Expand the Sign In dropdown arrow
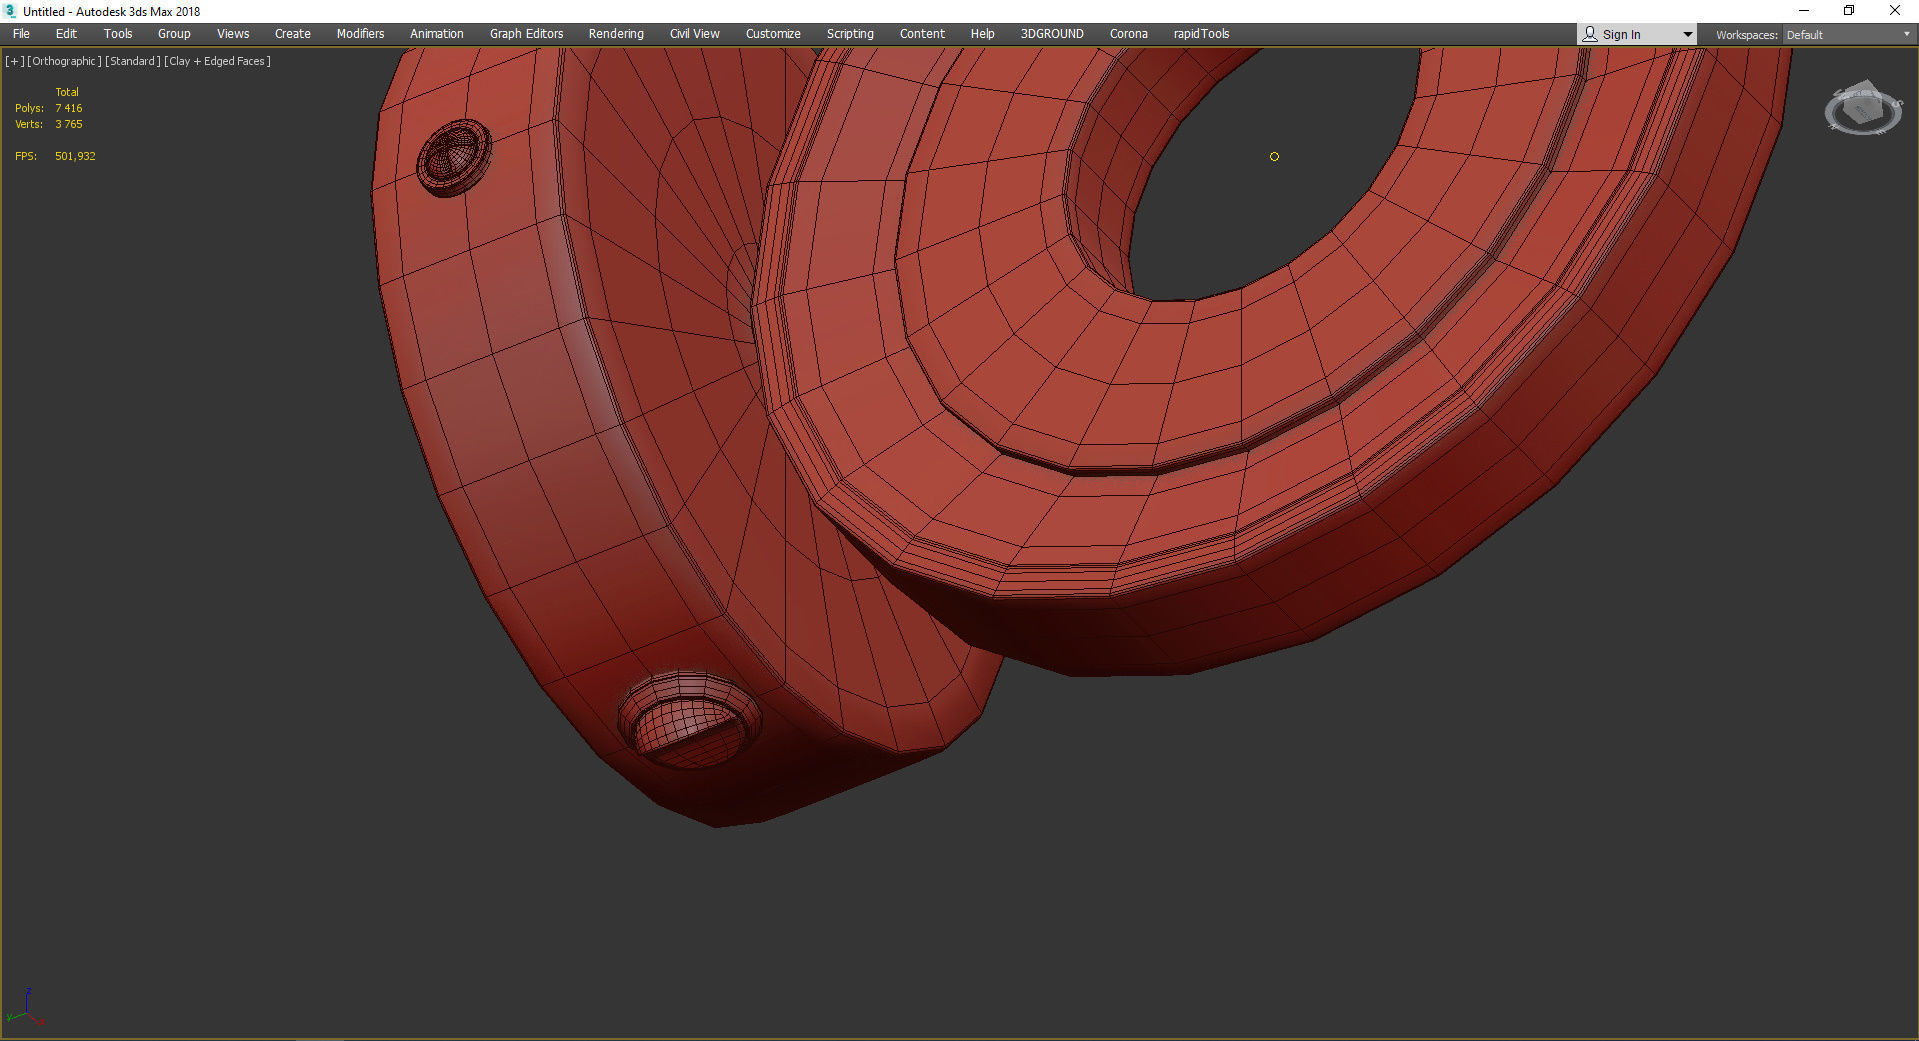The width and height of the screenshot is (1919, 1041). 1688,35
